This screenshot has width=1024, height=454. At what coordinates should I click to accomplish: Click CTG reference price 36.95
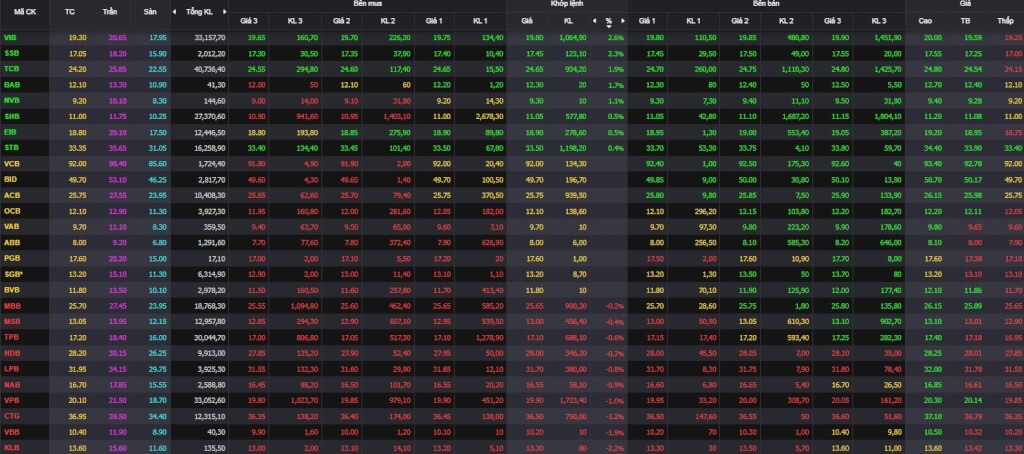pos(78,415)
